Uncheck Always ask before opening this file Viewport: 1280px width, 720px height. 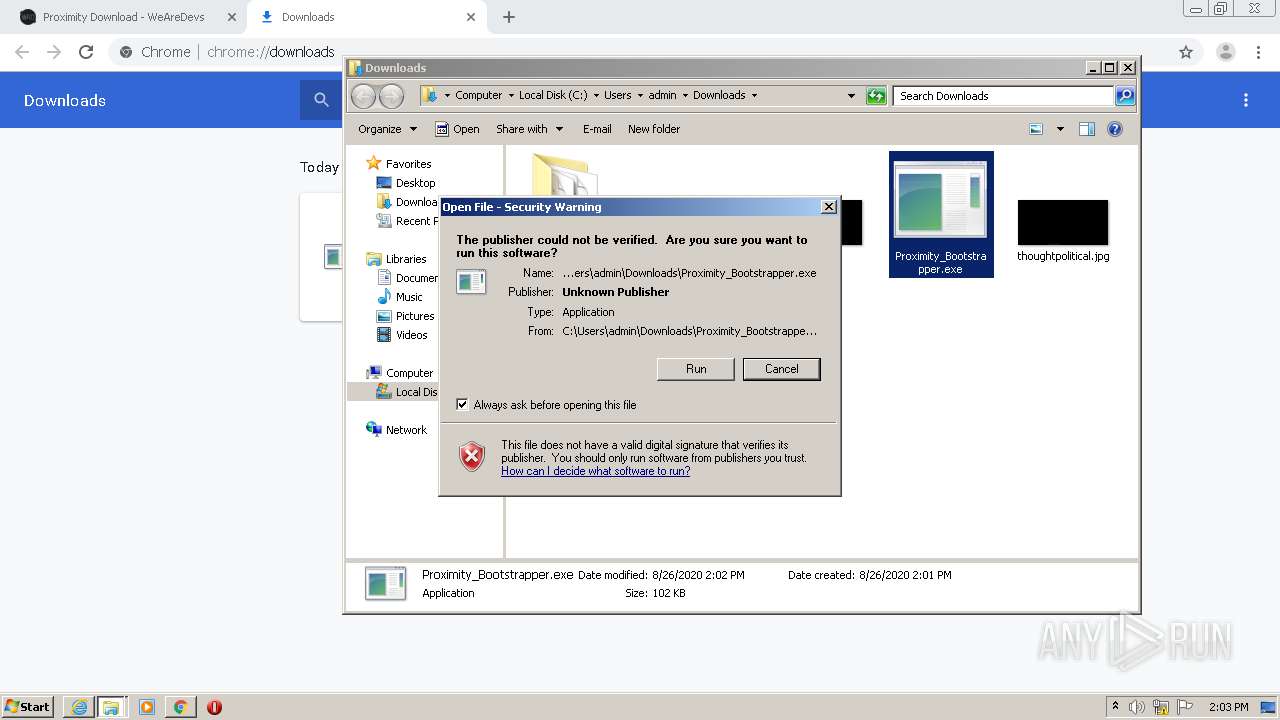tap(462, 405)
